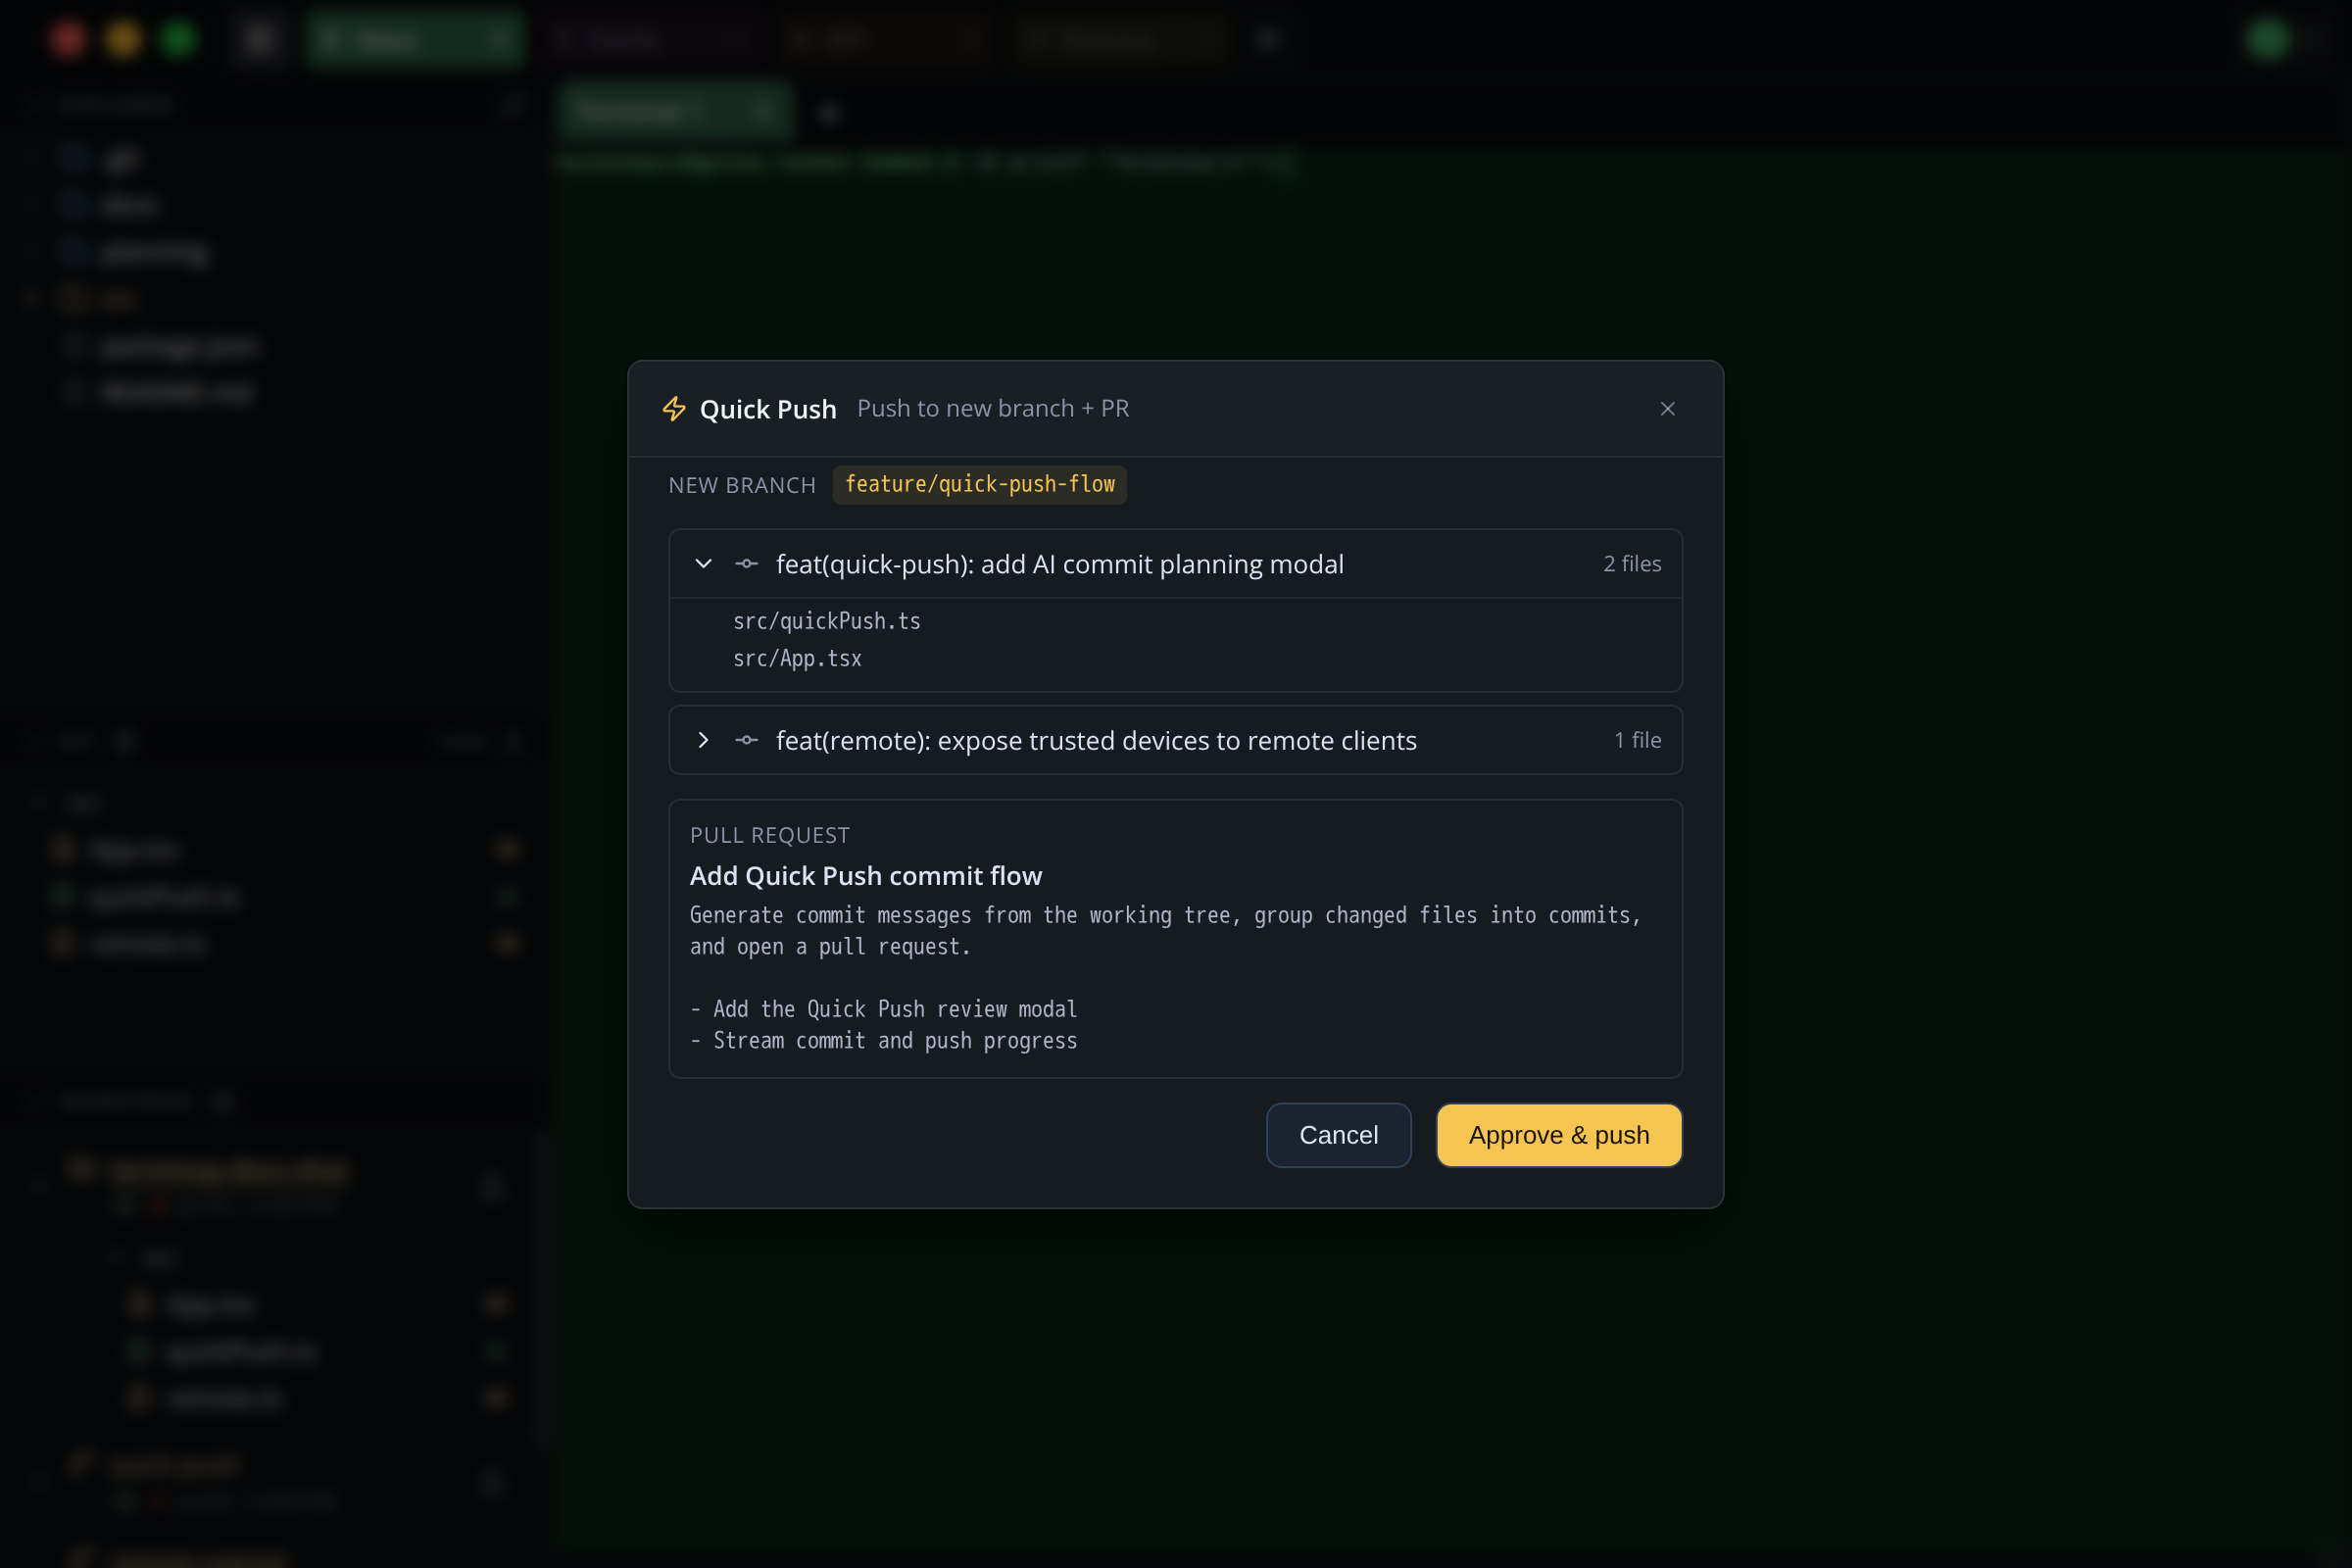Cancel the Quick Push dialog
This screenshot has height=1568, width=2352.
pos(1338,1135)
